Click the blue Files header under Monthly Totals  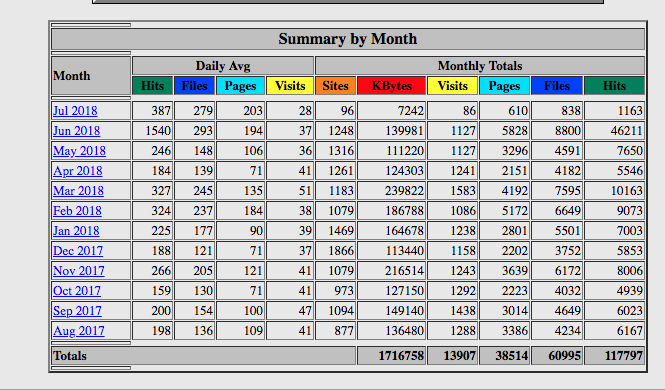tap(557, 86)
